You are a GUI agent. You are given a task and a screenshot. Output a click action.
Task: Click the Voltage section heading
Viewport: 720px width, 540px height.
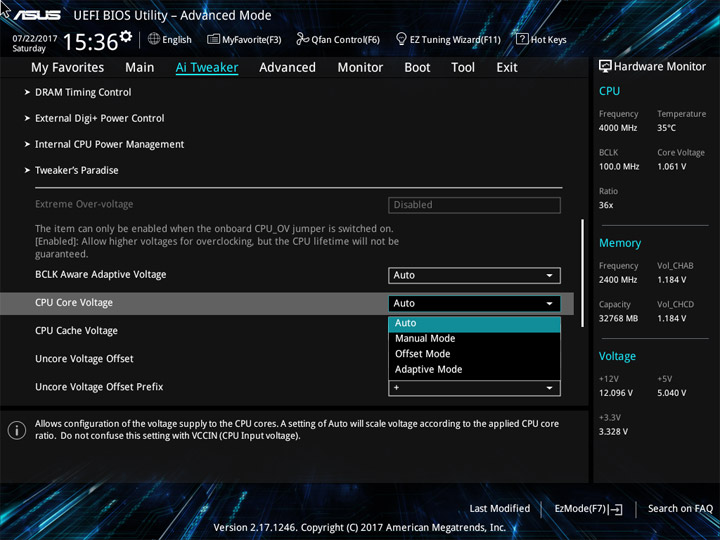point(617,356)
